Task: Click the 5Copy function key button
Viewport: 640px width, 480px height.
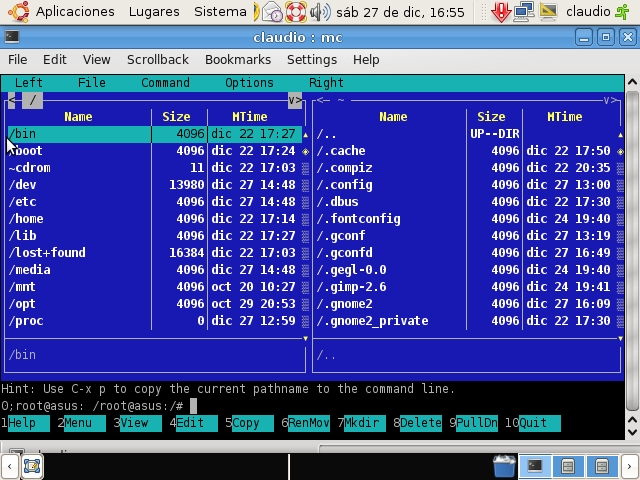Action: (x=249, y=423)
